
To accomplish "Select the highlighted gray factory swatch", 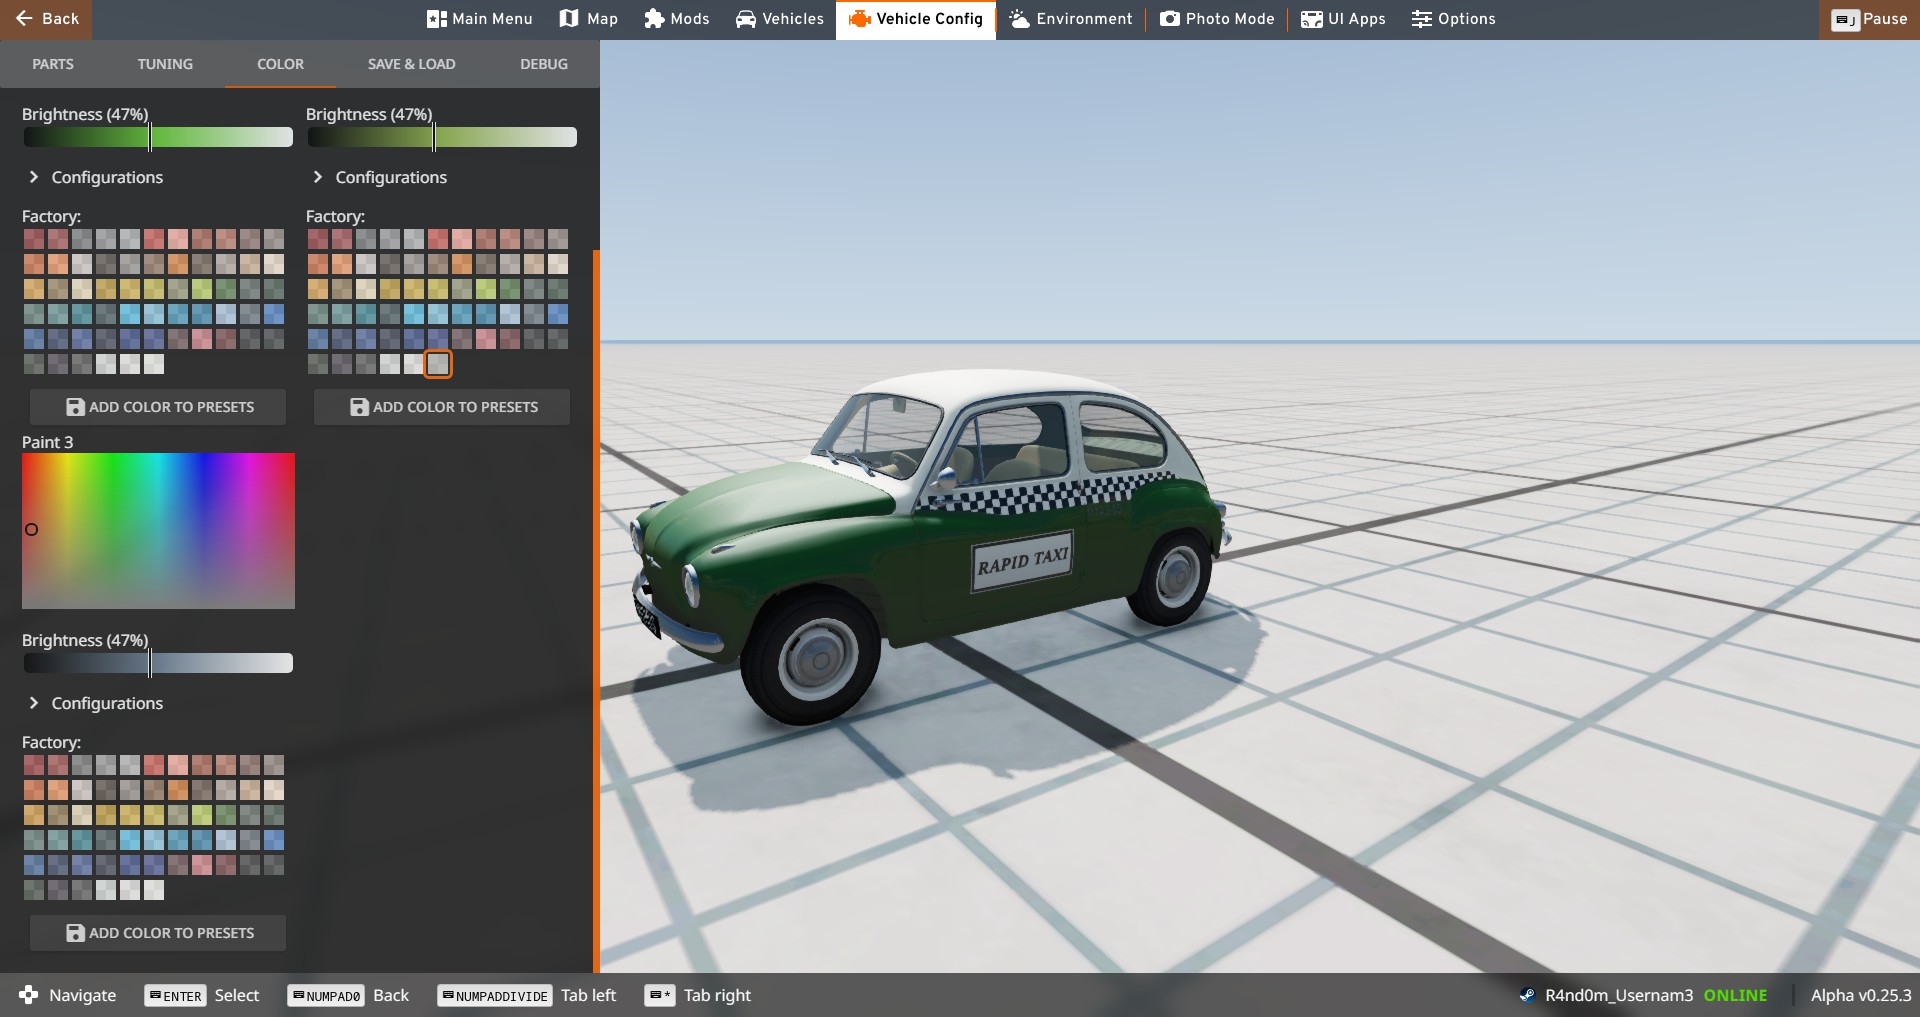I will 438,364.
